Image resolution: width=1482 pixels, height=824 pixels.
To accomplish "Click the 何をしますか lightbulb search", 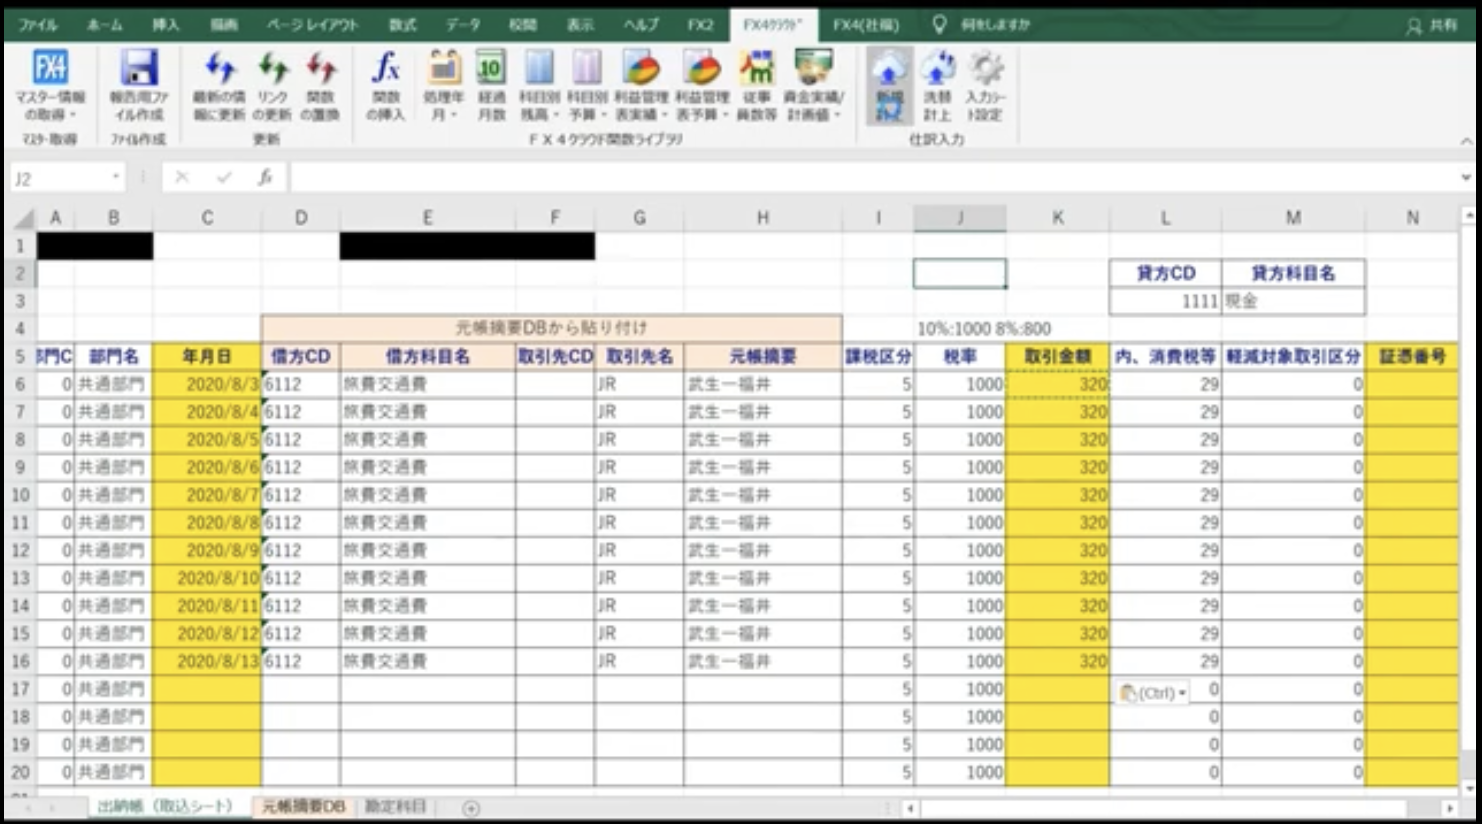I will 981,24.
